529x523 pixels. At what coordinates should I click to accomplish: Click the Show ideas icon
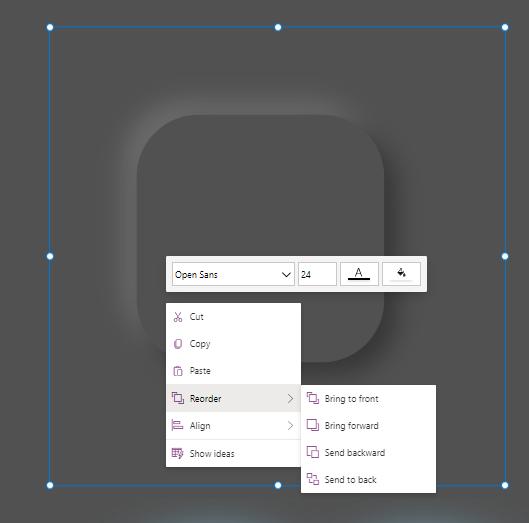[177, 453]
